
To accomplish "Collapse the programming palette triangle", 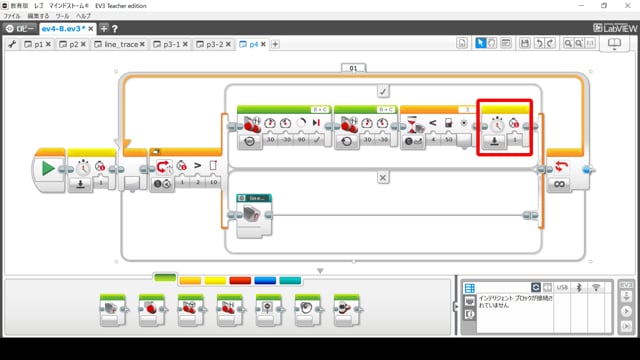I will [x=320, y=271].
